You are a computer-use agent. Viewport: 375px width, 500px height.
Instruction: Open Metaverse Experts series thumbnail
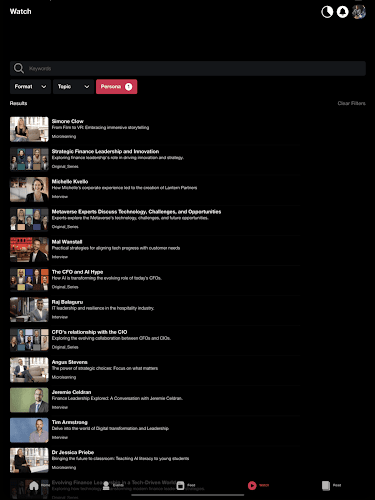(x=29, y=220)
